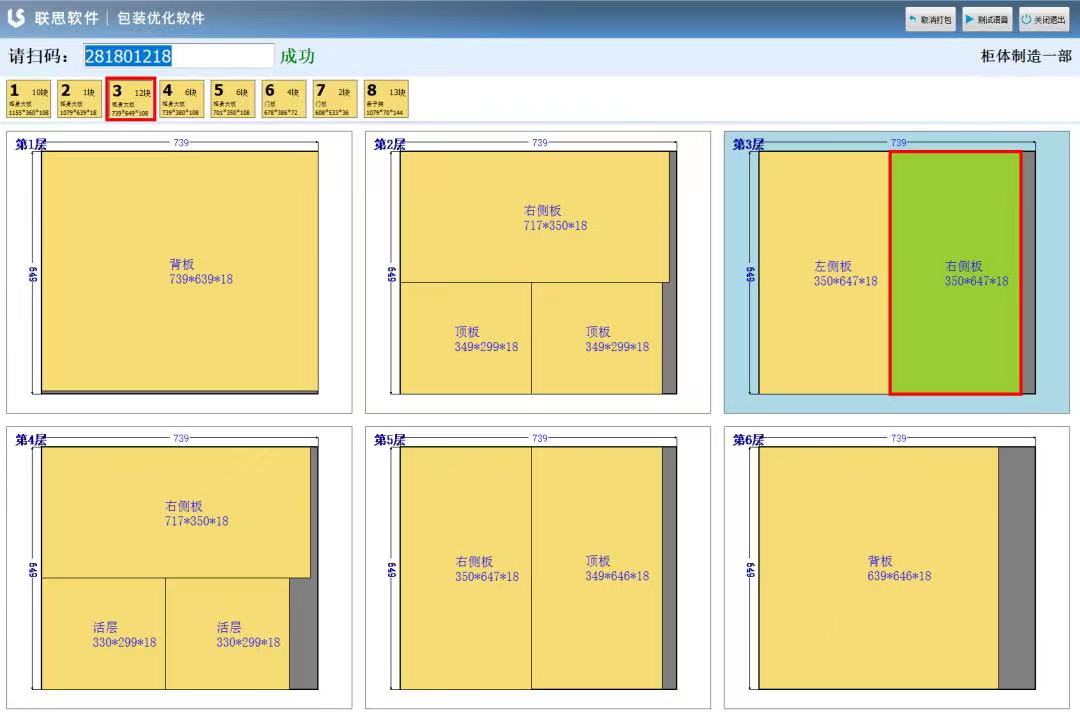1080x720 pixels.
Task: Open package tile 4 with 6块
Action: [x=181, y=99]
